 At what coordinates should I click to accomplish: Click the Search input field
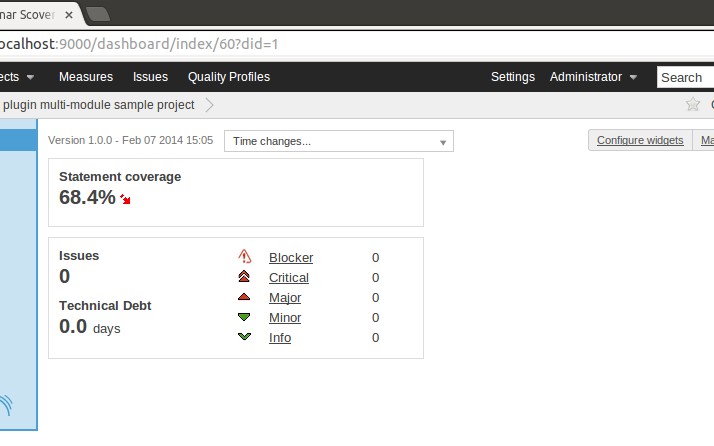coord(685,77)
